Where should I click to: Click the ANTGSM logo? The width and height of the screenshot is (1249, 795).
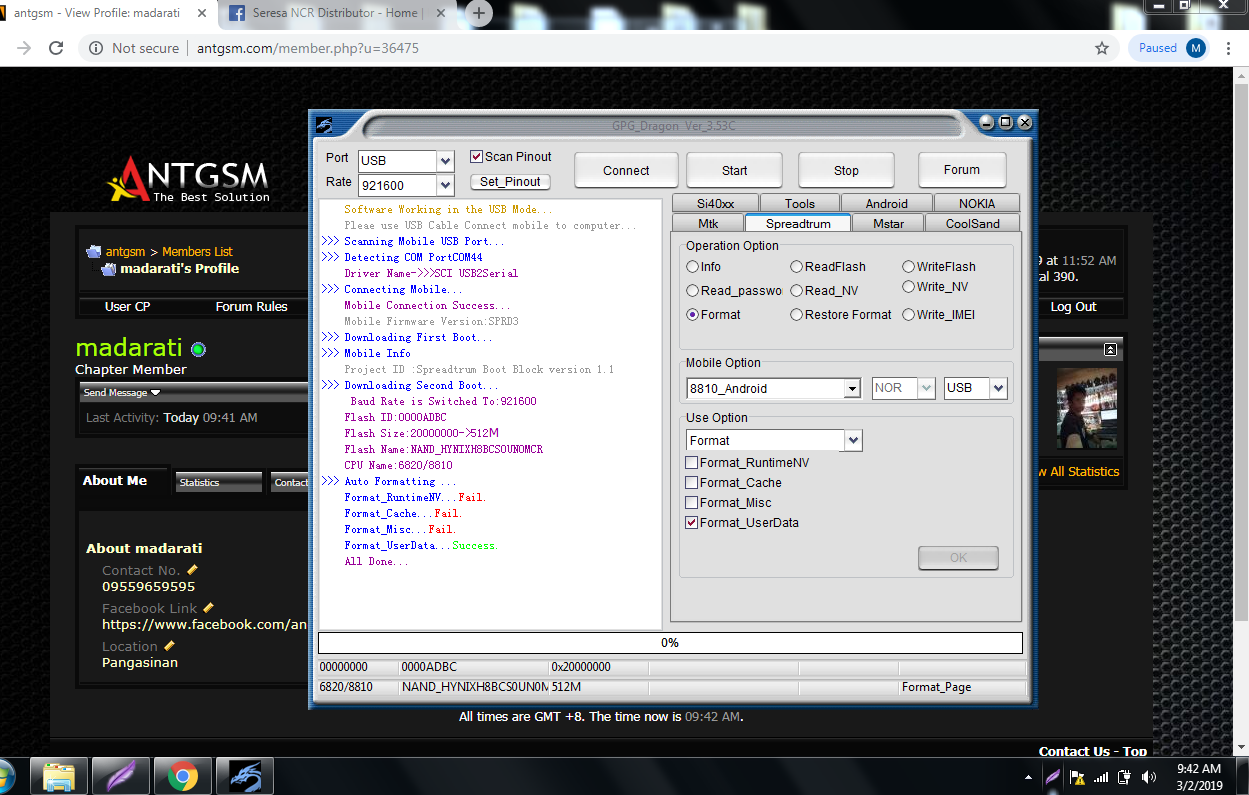click(188, 179)
